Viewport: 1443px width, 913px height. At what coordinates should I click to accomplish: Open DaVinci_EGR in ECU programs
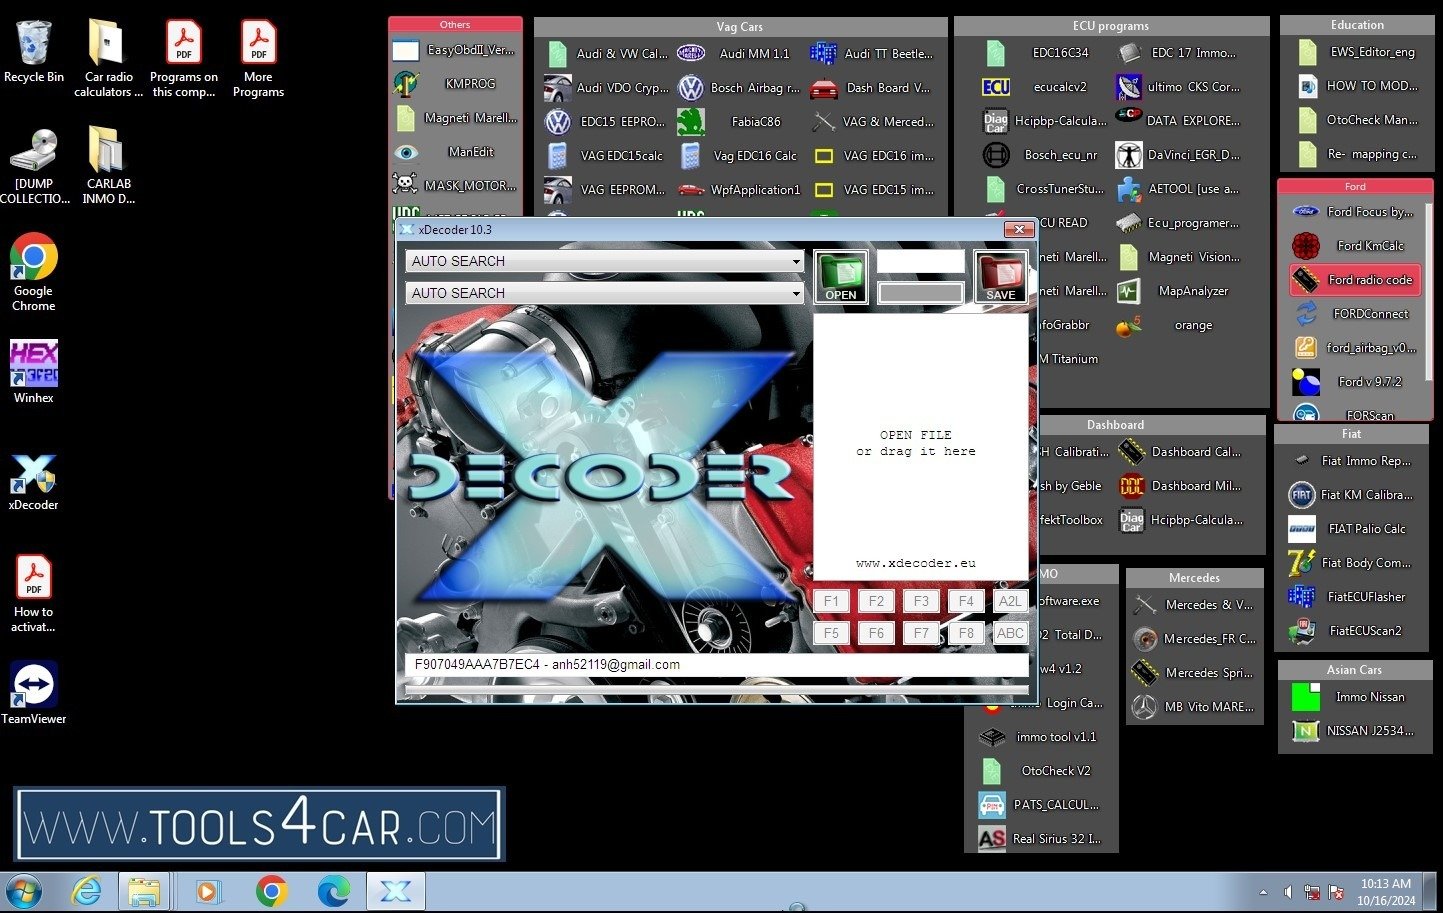click(x=1178, y=155)
